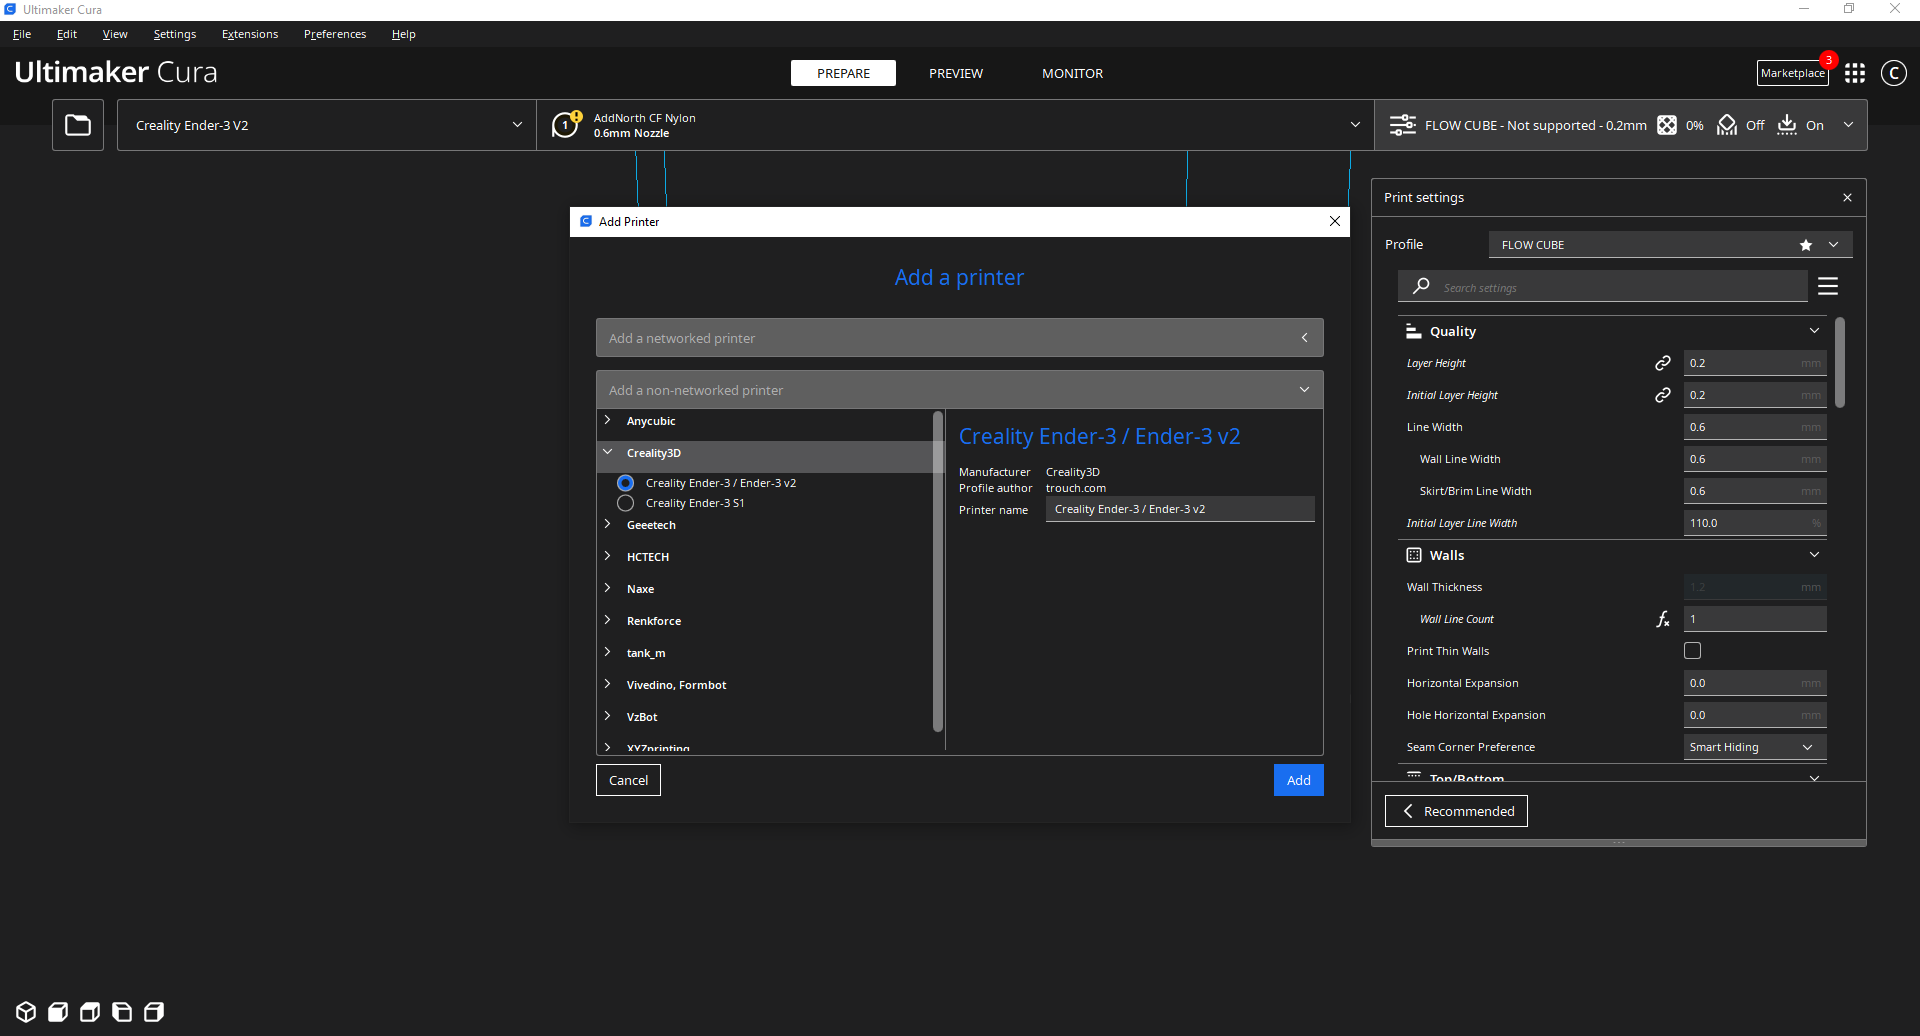Select the front view cube icon
Viewport: 1920px width, 1036px height.
click(x=58, y=1012)
